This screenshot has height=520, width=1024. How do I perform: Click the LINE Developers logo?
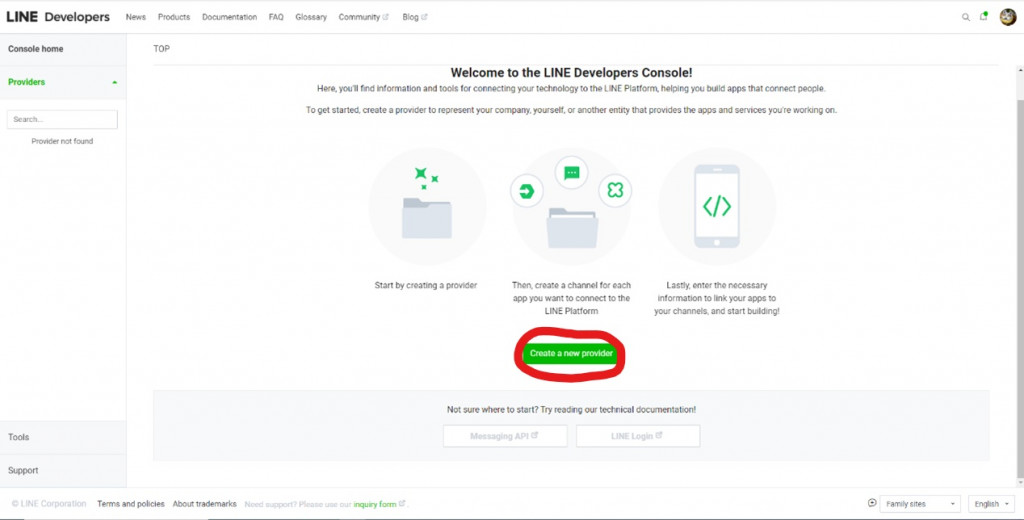(58, 17)
